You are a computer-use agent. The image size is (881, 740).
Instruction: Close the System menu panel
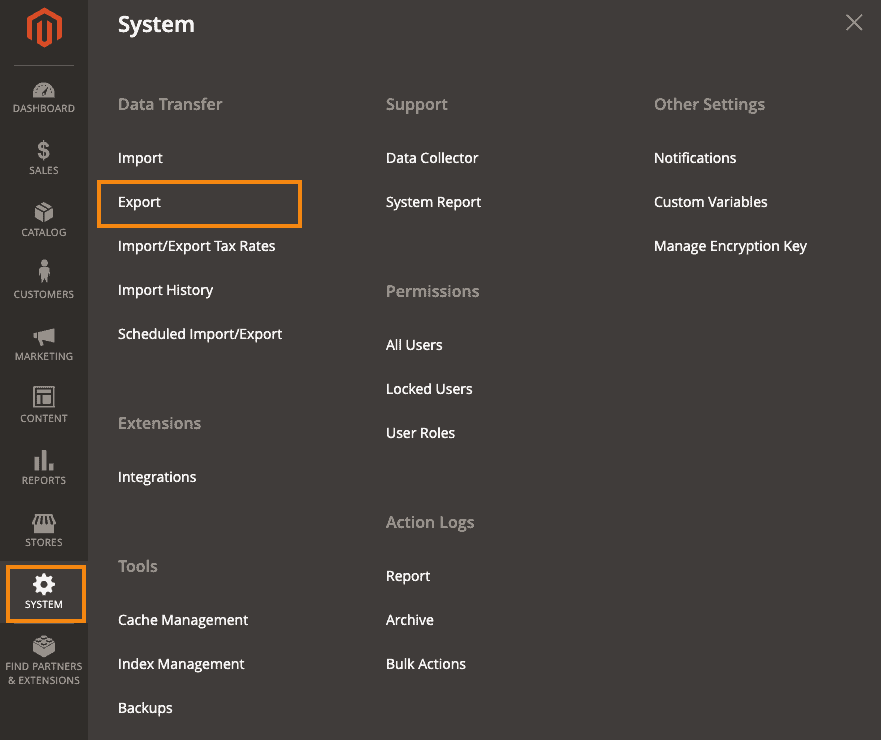tap(853, 22)
